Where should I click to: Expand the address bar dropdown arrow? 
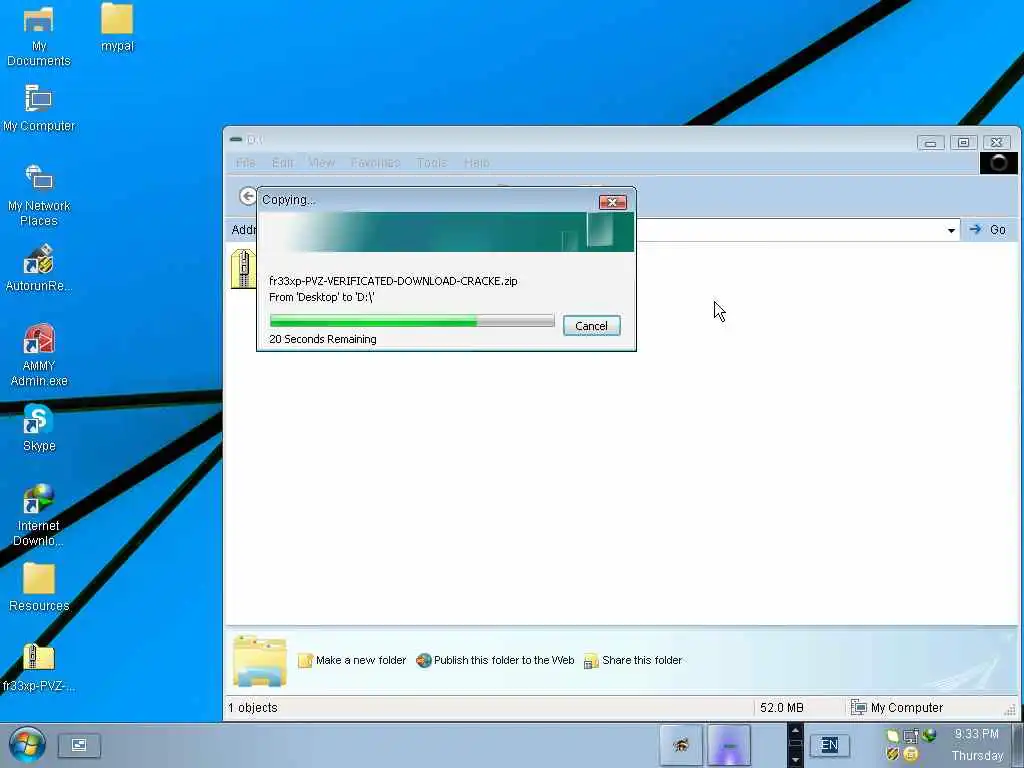coord(952,230)
